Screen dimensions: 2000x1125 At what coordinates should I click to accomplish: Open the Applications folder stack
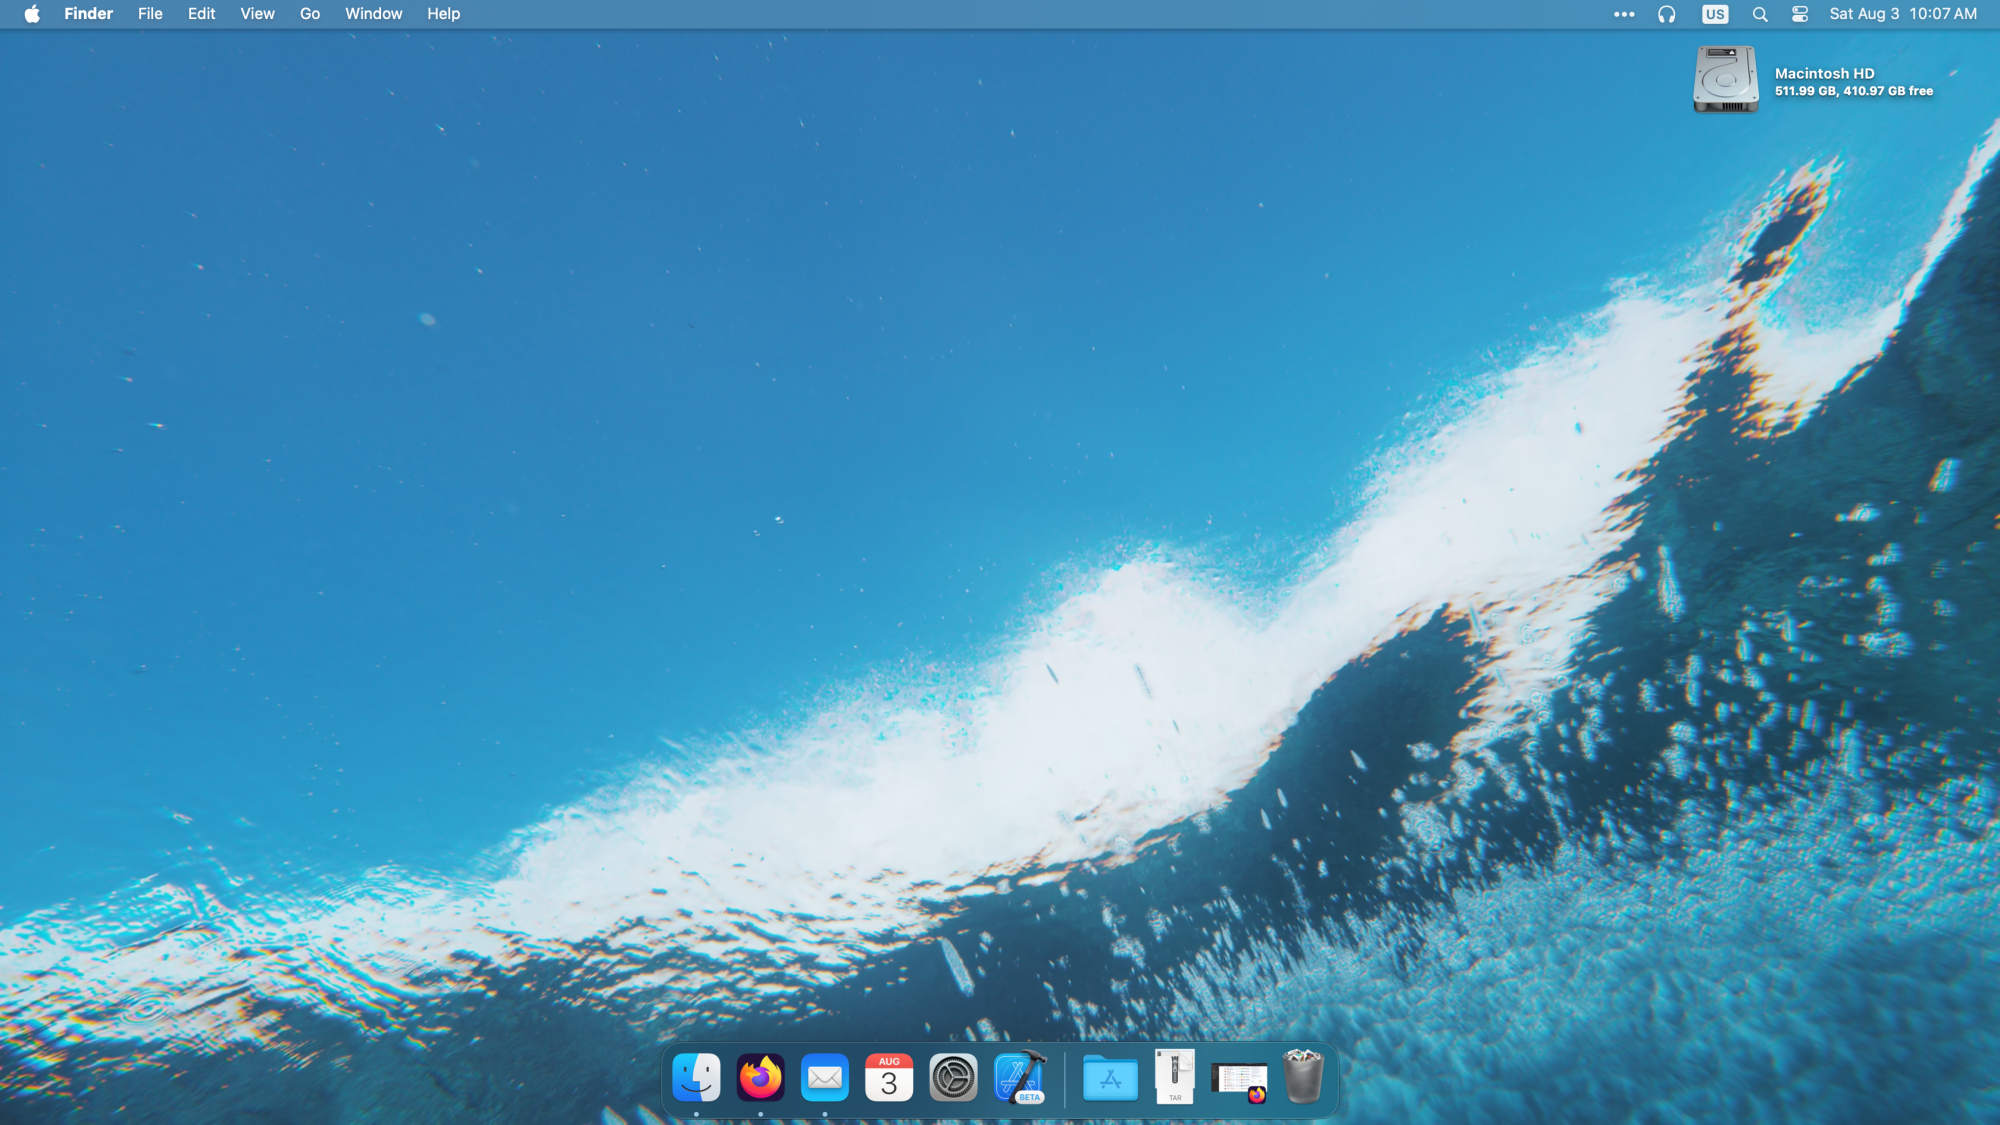coord(1110,1078)
